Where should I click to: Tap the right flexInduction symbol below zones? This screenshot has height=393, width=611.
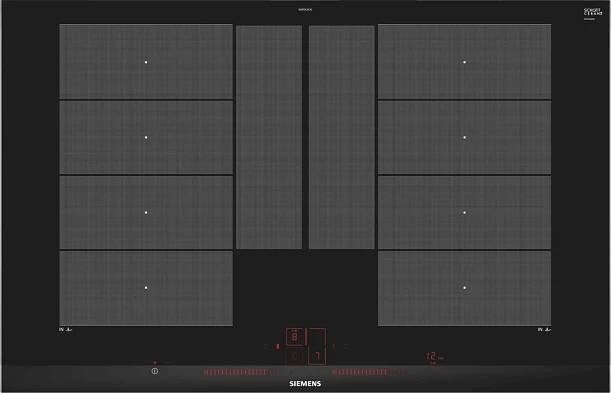544,330
